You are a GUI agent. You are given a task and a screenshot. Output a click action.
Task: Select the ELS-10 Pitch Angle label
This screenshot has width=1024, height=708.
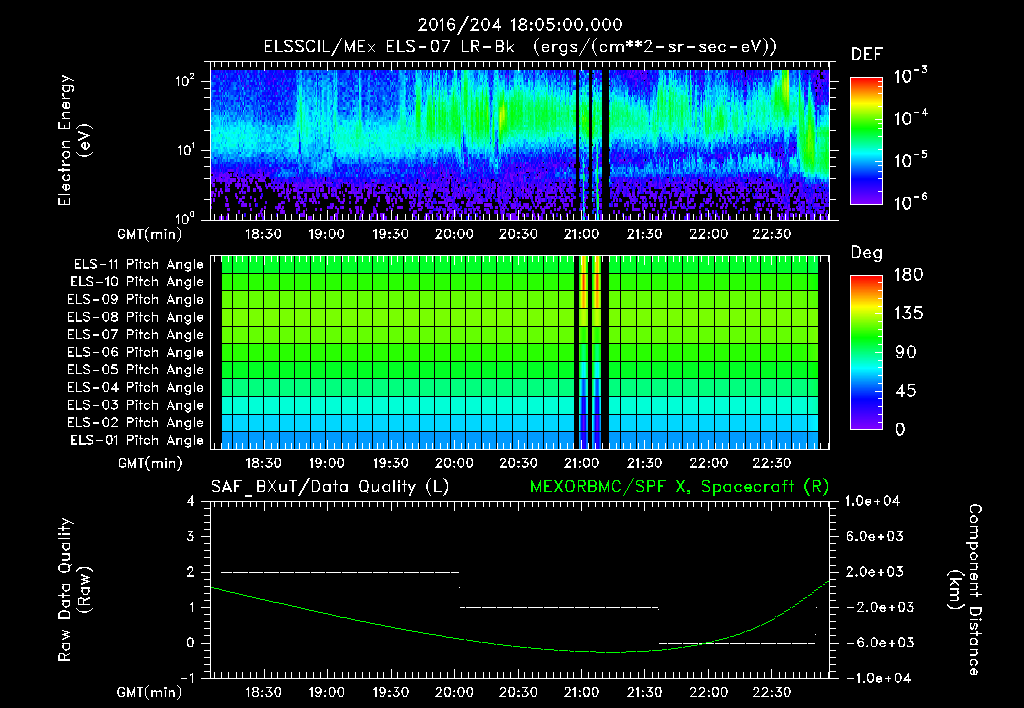137,282
